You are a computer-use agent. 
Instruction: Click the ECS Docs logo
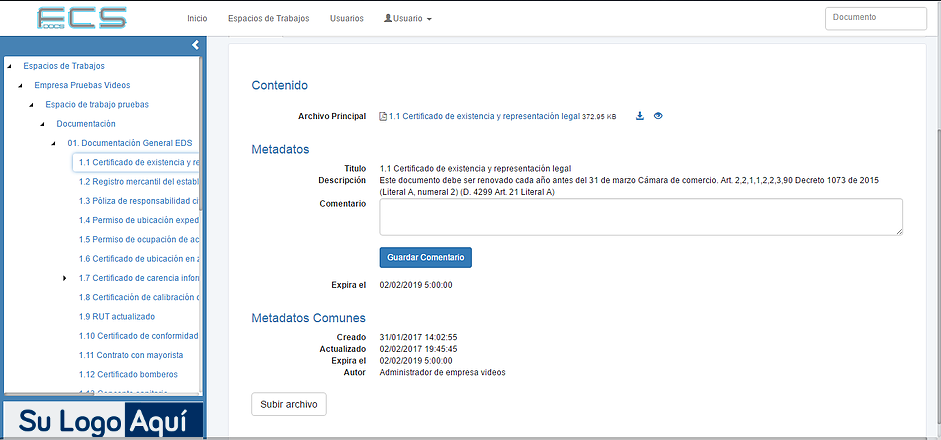(x=82, y=18)
